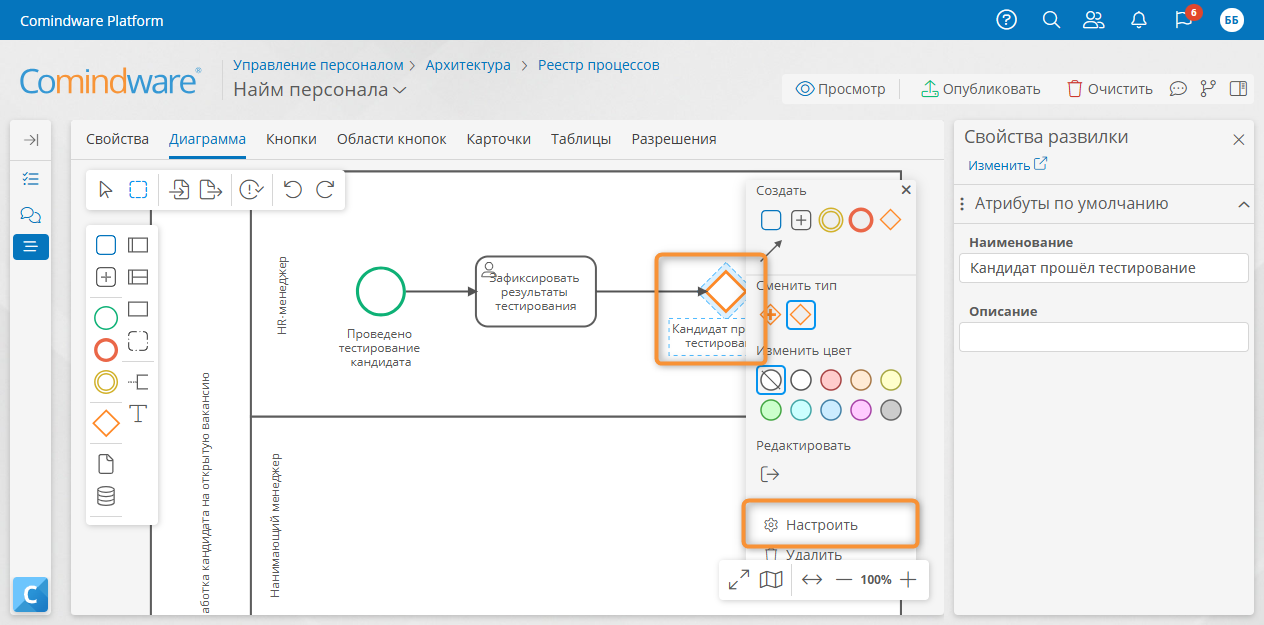
Task: Pick the database data store in the palette
Action: point(106,496)
